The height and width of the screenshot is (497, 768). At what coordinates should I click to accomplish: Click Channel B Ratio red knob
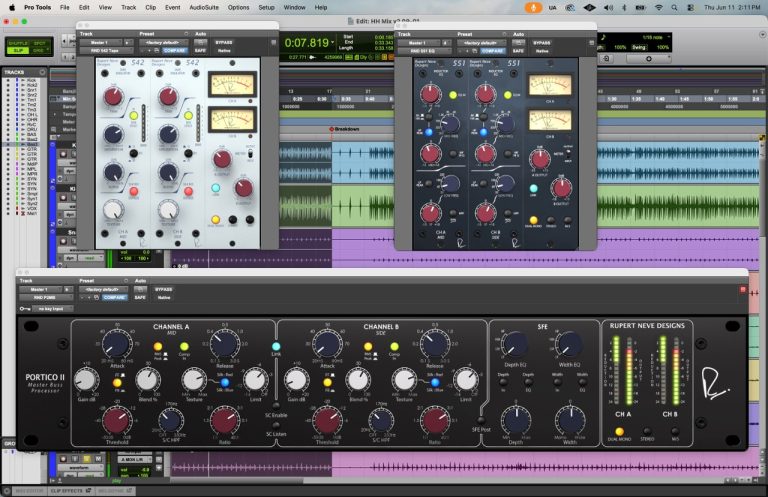coord(434,421)
